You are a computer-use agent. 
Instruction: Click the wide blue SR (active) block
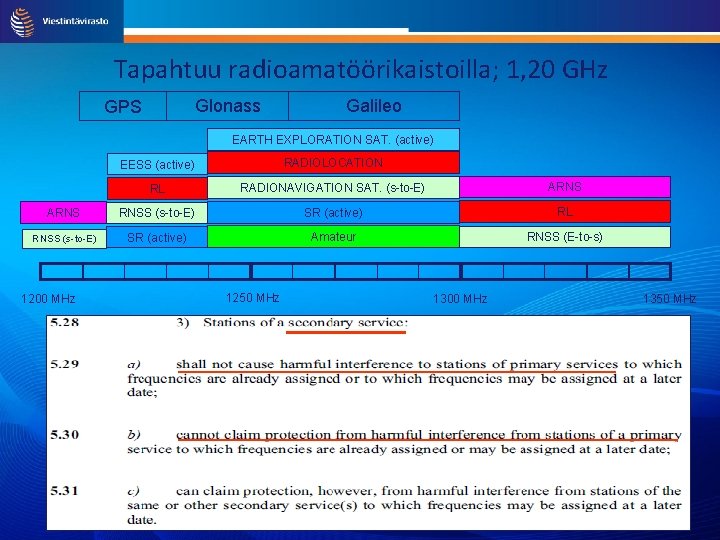click(333, 213)
